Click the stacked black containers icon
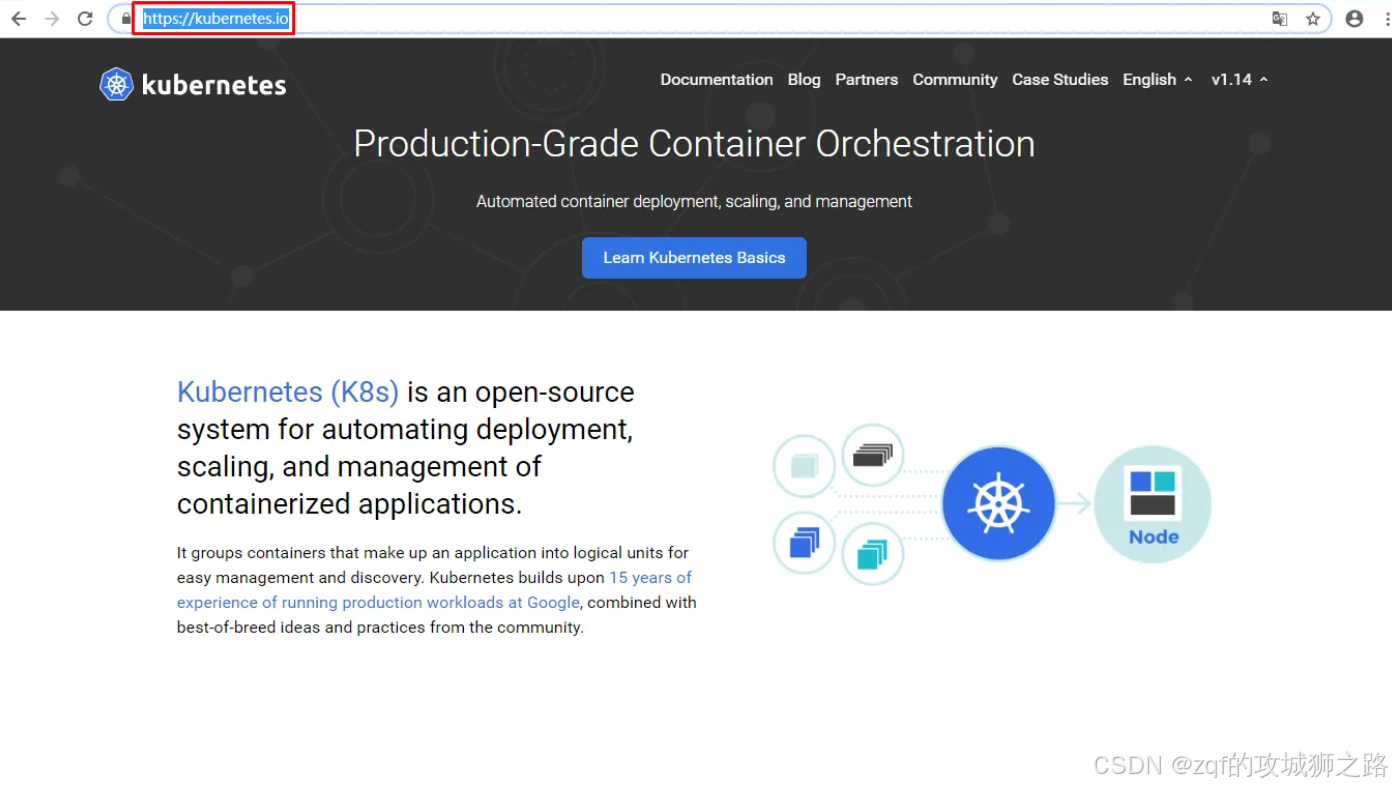Screen dimensions: 1392x788 point(873,455)
